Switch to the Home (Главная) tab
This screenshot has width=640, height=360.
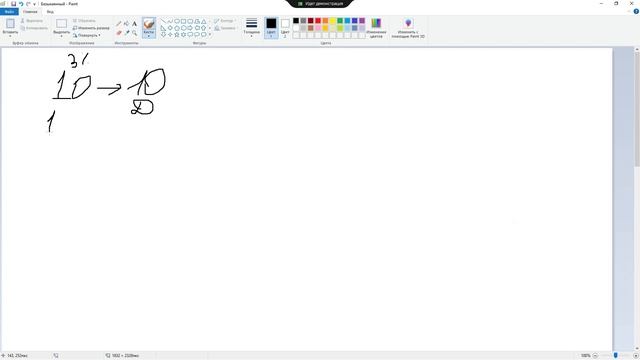click(30, 12)
